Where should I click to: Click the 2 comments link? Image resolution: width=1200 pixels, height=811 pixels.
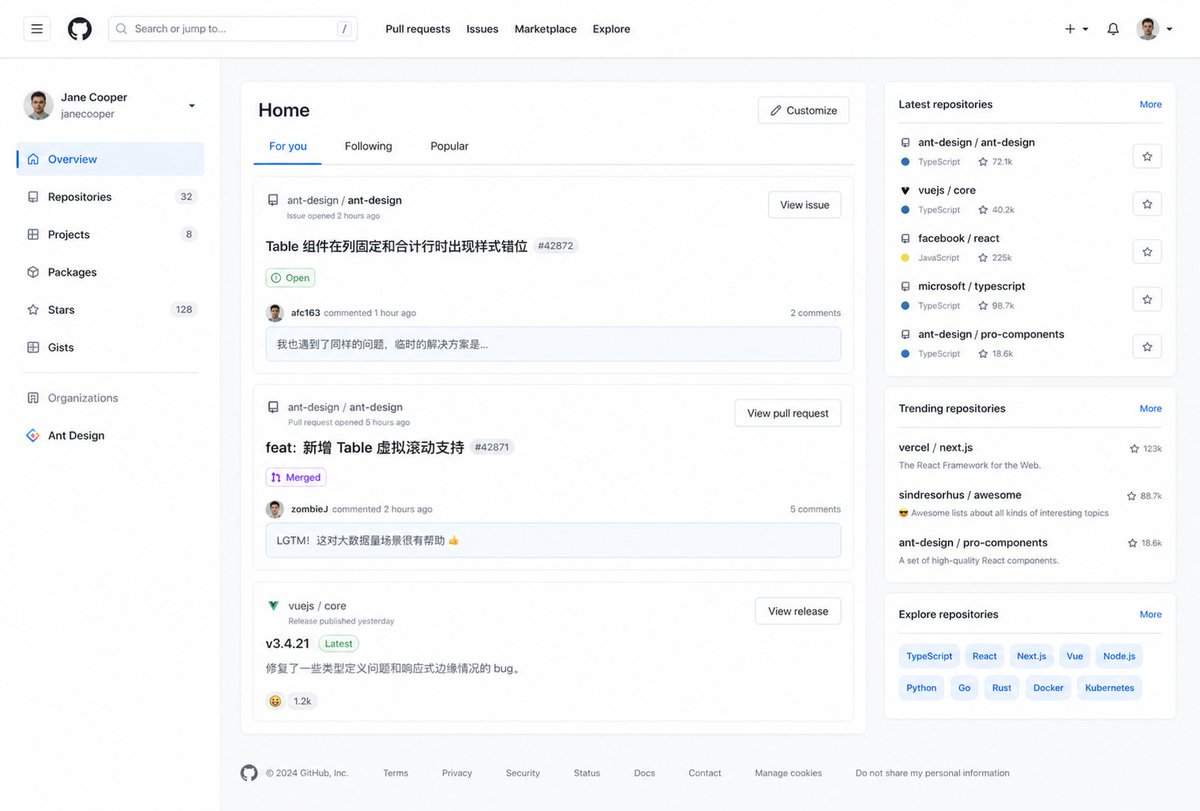tap(815, 313)
